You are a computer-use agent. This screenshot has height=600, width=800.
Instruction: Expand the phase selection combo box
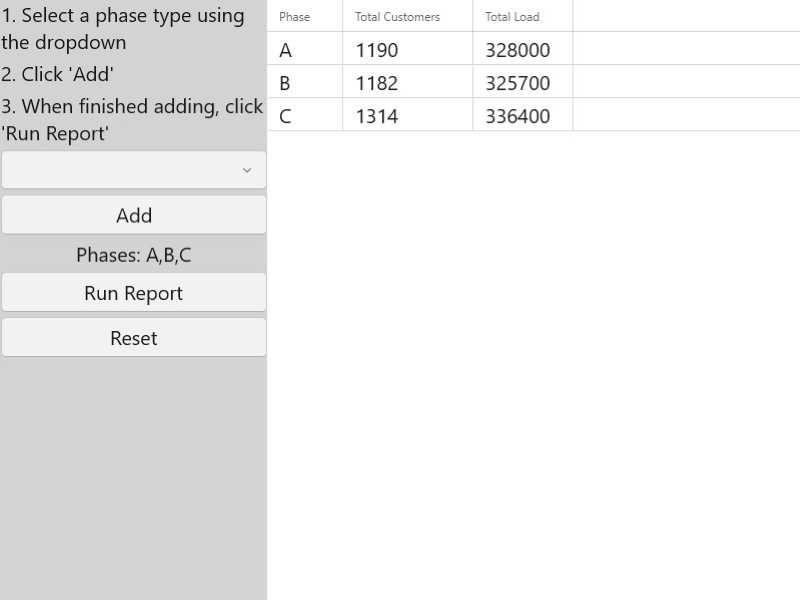click(x=133, y=169)
